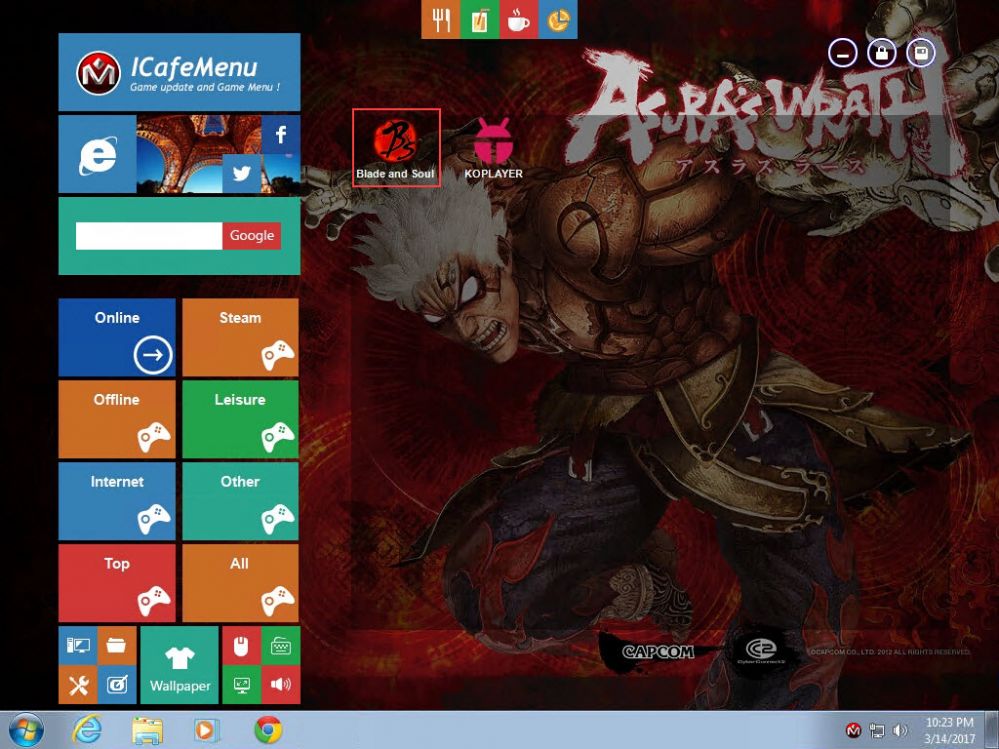Launch Google Chrome from the taskbar

[268, 730]
